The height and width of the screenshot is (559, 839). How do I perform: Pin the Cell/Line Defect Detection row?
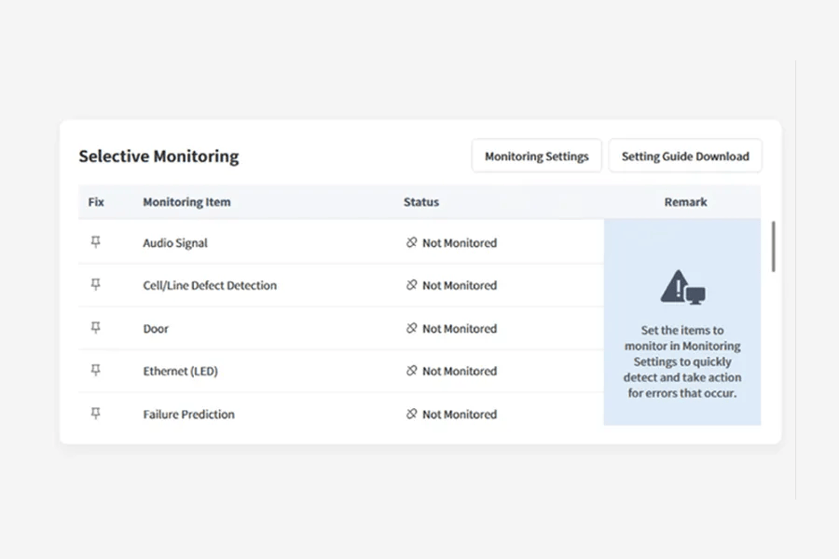(96, 285)
